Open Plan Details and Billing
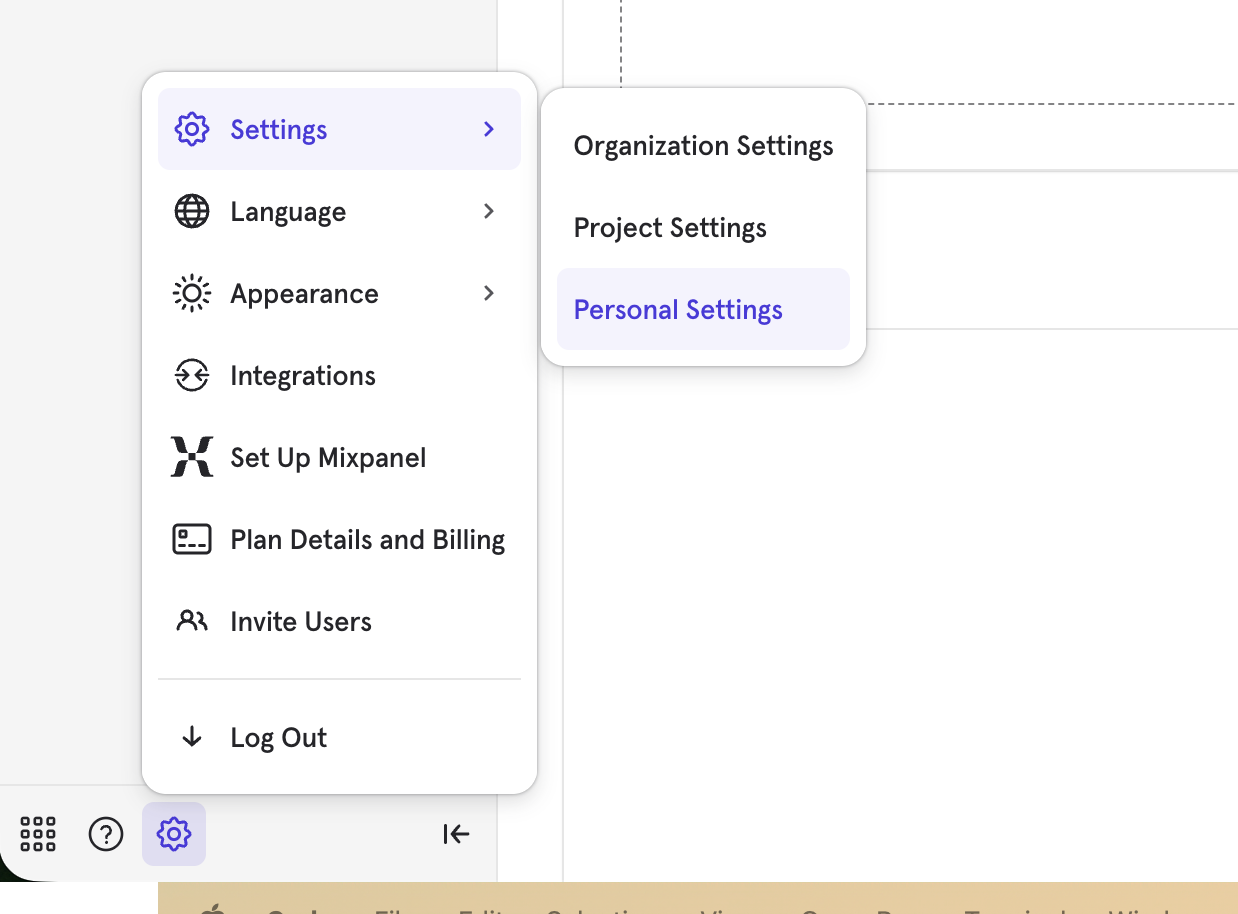The width and height of the screenshot is (1238, 914). pyautogui.click(x=339, y=539)
